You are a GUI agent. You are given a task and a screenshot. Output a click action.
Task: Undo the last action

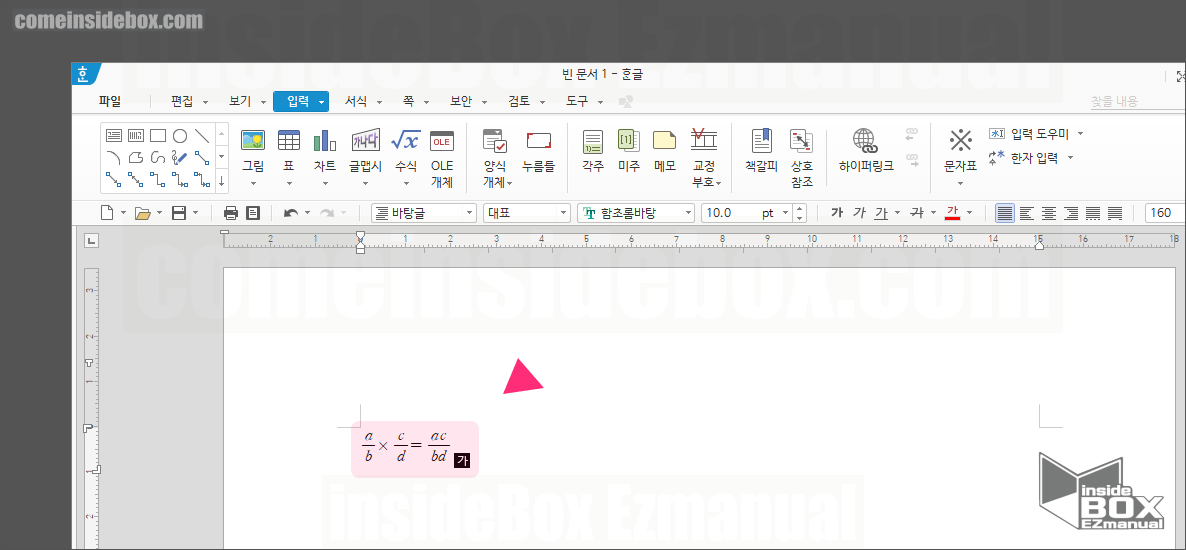pyautogui.click(x=291, y=213)
